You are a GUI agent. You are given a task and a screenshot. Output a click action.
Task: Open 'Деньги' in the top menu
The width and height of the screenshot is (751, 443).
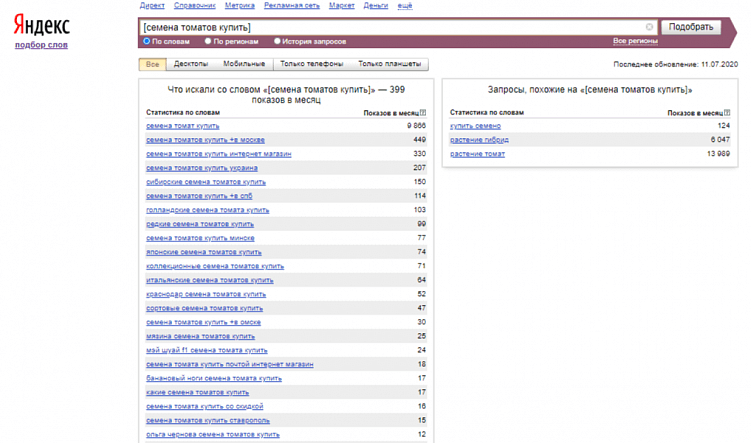tap(376, 5)
